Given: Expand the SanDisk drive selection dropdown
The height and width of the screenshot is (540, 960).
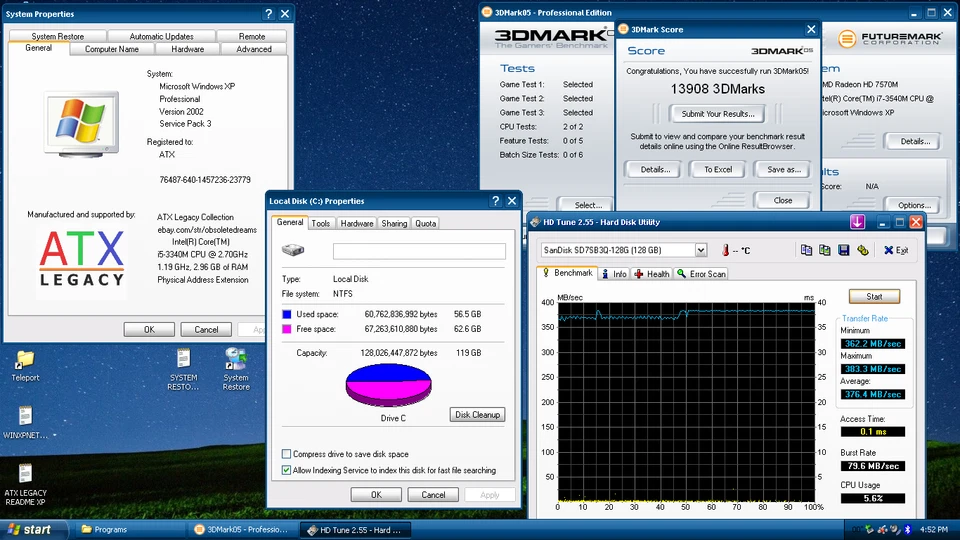Looking at the screenshot, I should point(700,250).
